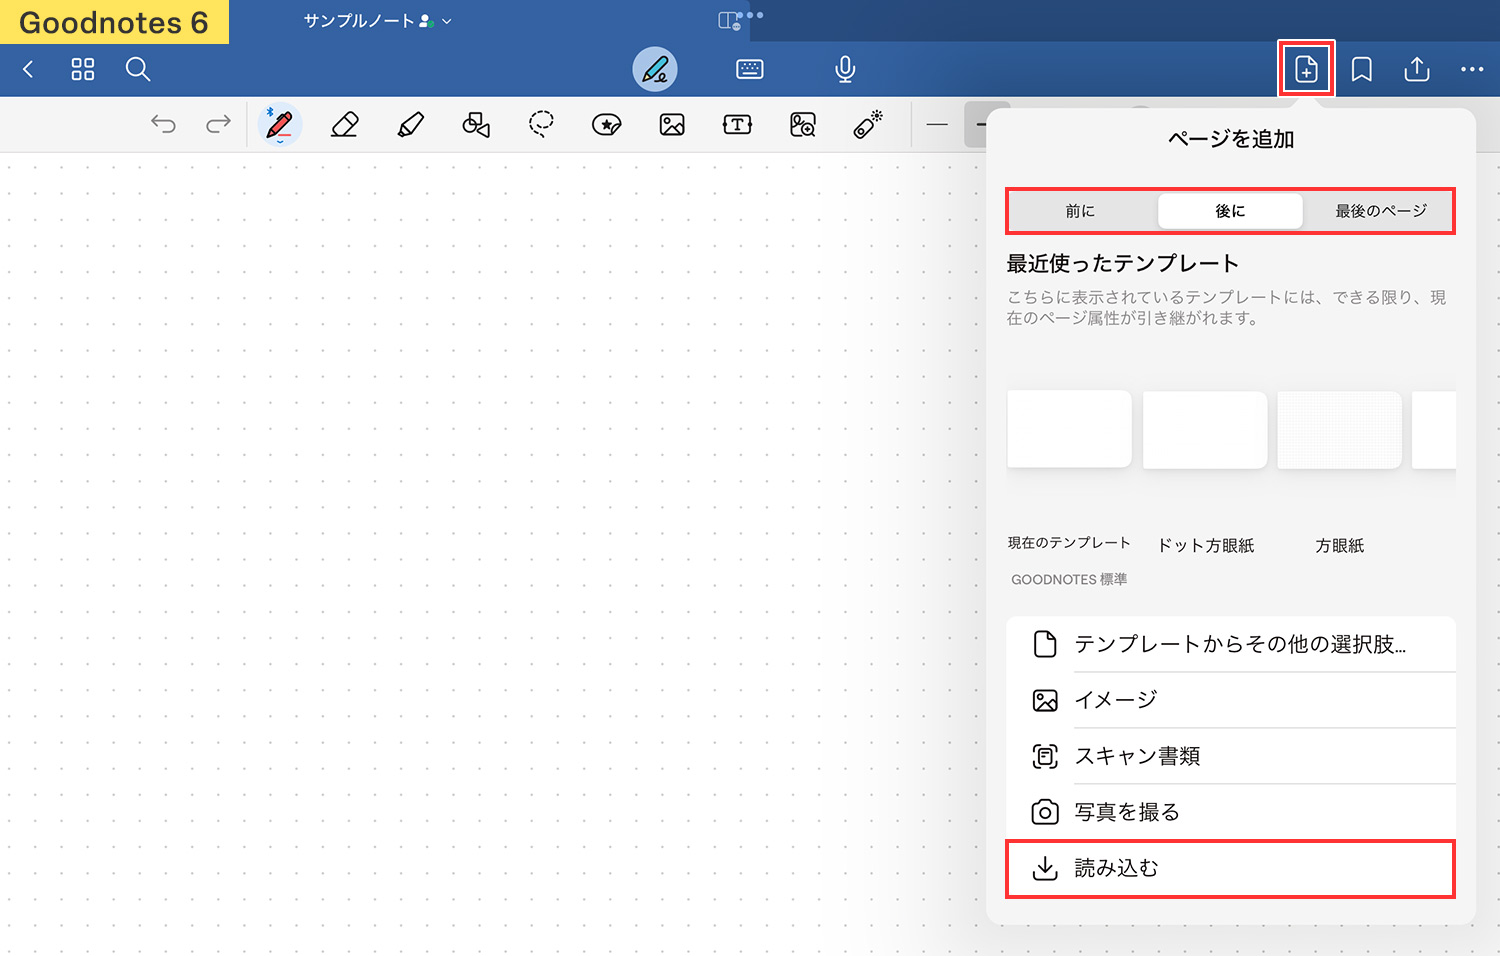This screenshot has height=956, width=1500.
Task: Select the イメージ menu entry
Action: coord(1230,700)
